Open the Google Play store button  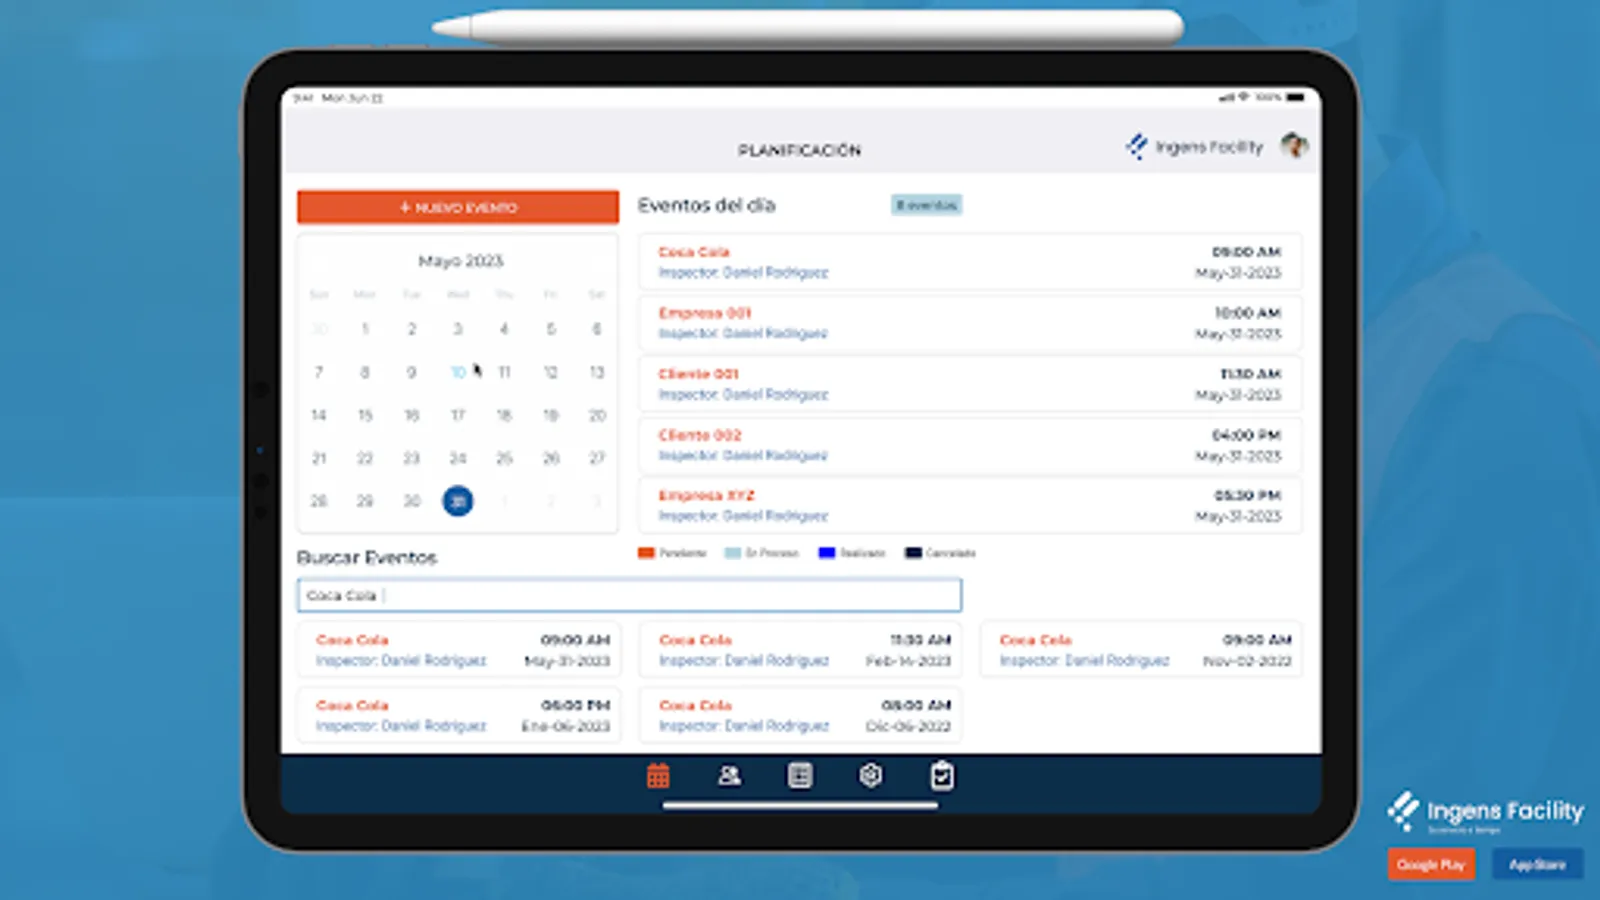[x=1431, y=864]
